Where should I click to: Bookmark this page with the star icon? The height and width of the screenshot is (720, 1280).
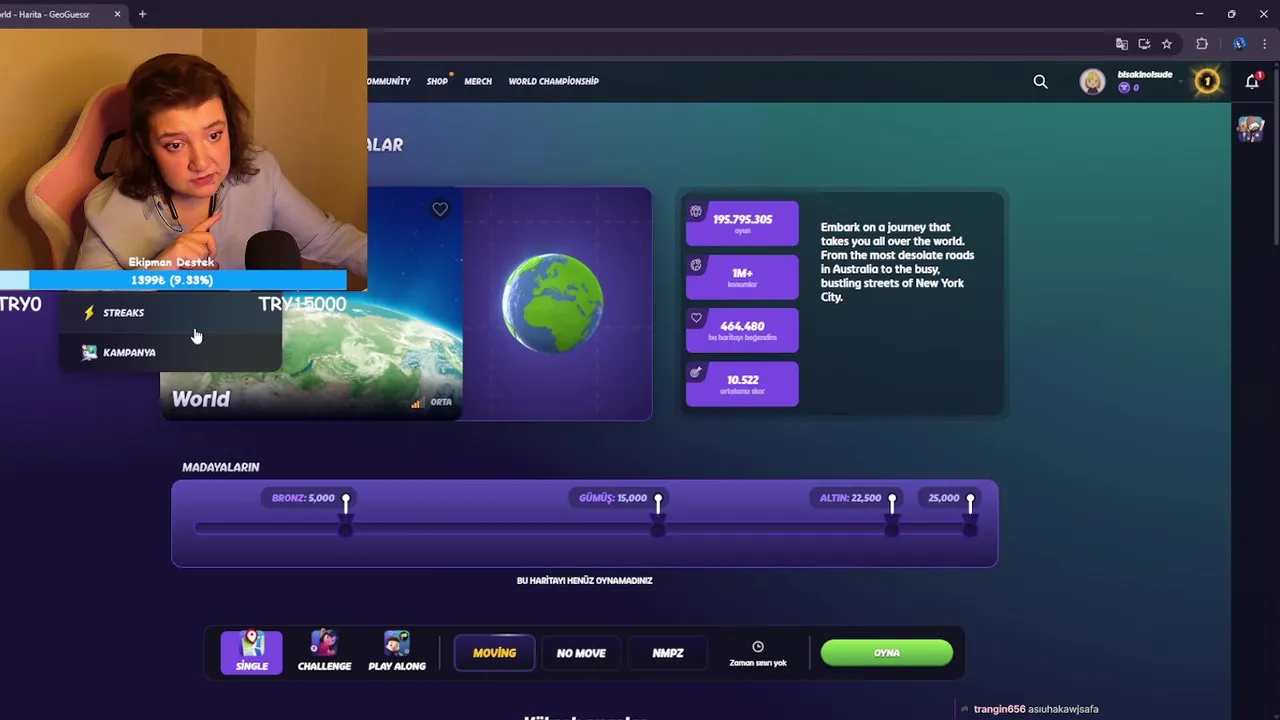[1166, 44]
